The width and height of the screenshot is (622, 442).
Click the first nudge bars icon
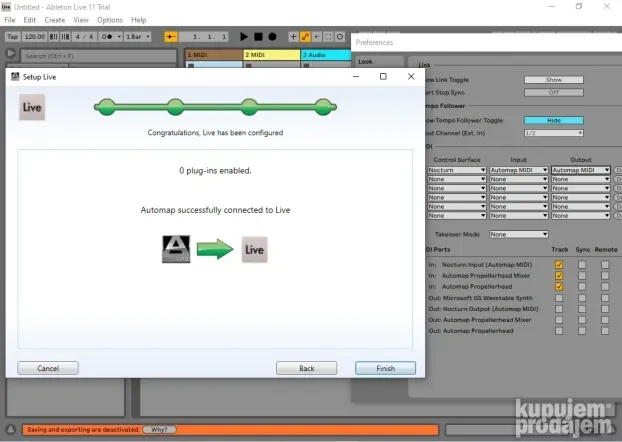(x=54, y=37)
